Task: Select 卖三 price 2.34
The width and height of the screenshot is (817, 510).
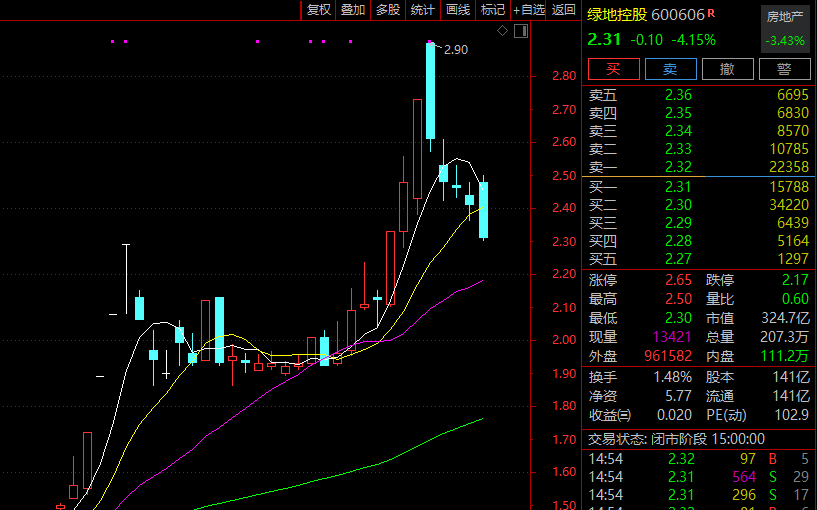Action: (678, 131)
